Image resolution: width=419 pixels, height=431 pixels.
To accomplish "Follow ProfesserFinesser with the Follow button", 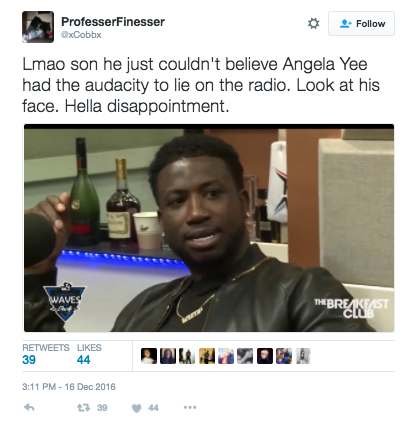I will coord(361,23).
